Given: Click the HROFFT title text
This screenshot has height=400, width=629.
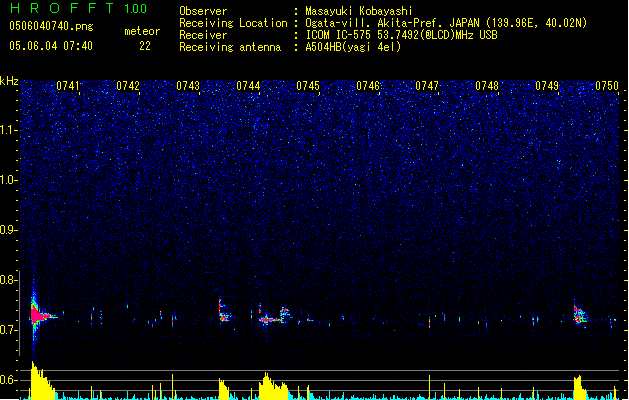Looking at the screenshot, I should tap(62, 8).
